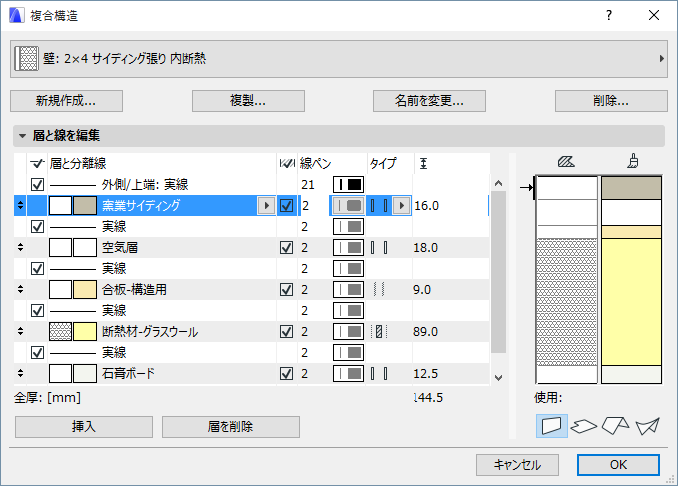Click the 層を削除 button
The height and width of the screenshot is (486, 678).
(230, 427)
